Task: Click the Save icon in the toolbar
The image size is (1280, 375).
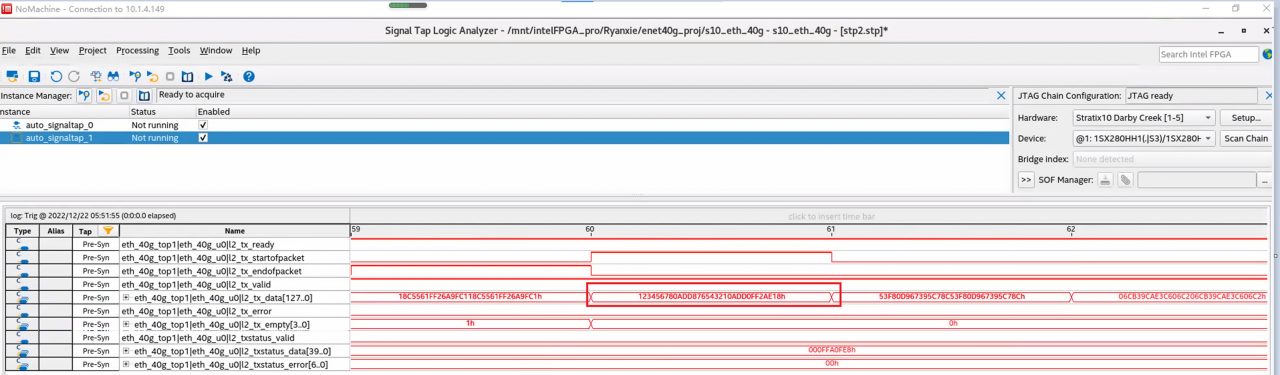Action: [34, 76]
